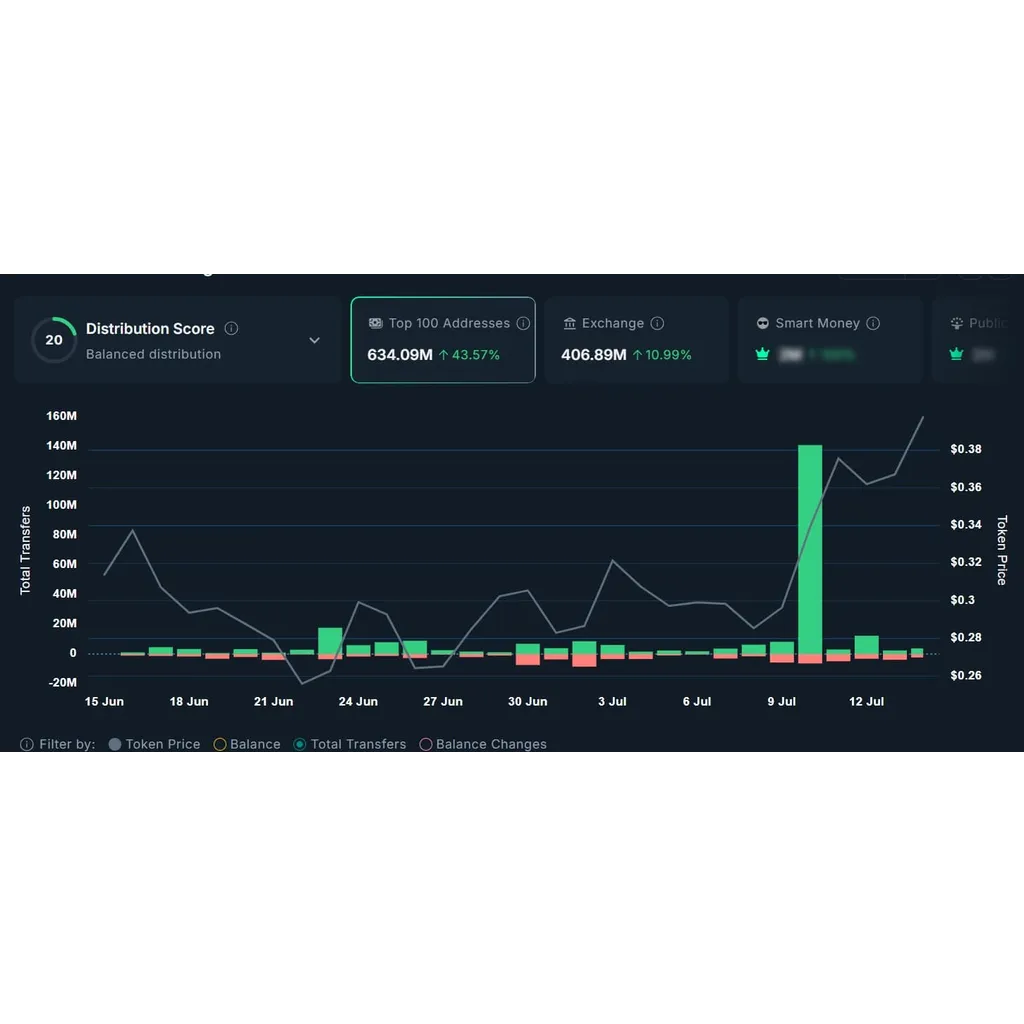Click the red bar at 2 Jul

[x=584, y=660]
